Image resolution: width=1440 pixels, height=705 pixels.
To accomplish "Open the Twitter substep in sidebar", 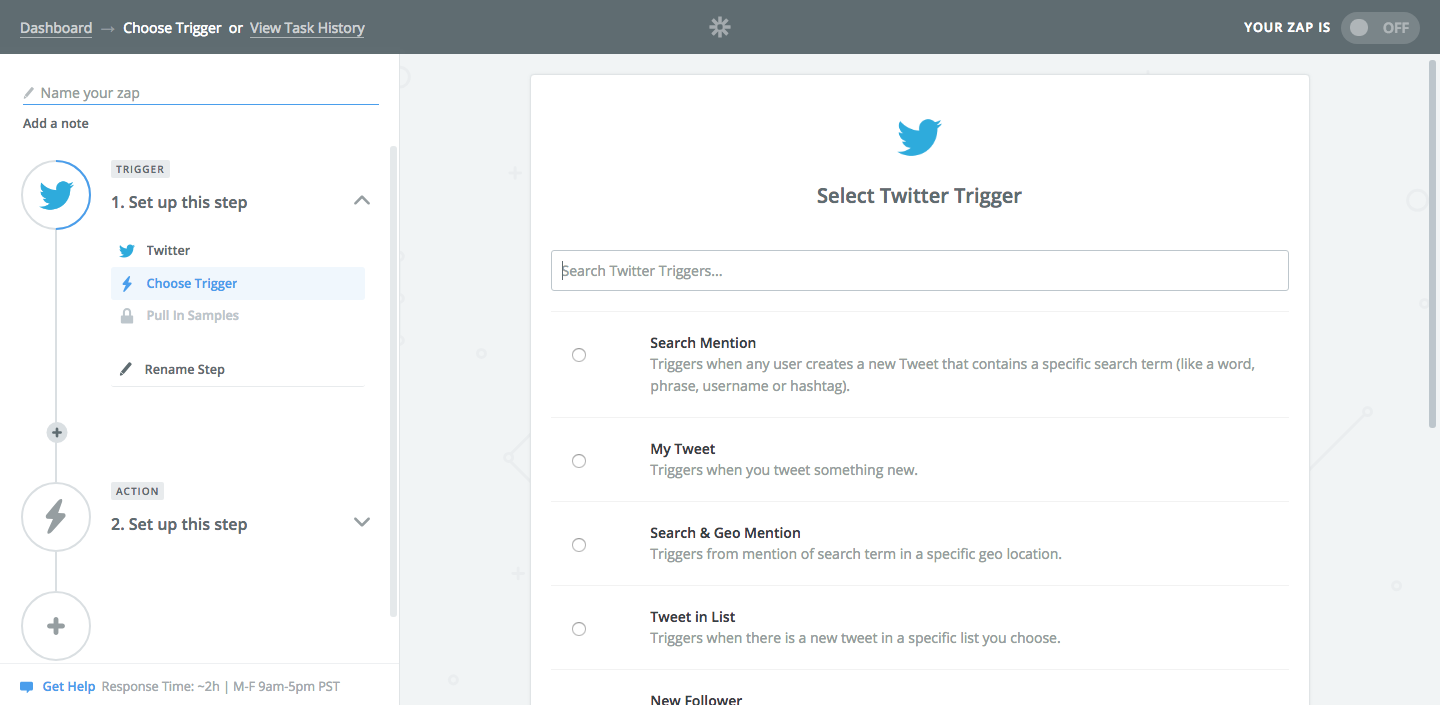I will pyautogui.click(x=168, y=251).
